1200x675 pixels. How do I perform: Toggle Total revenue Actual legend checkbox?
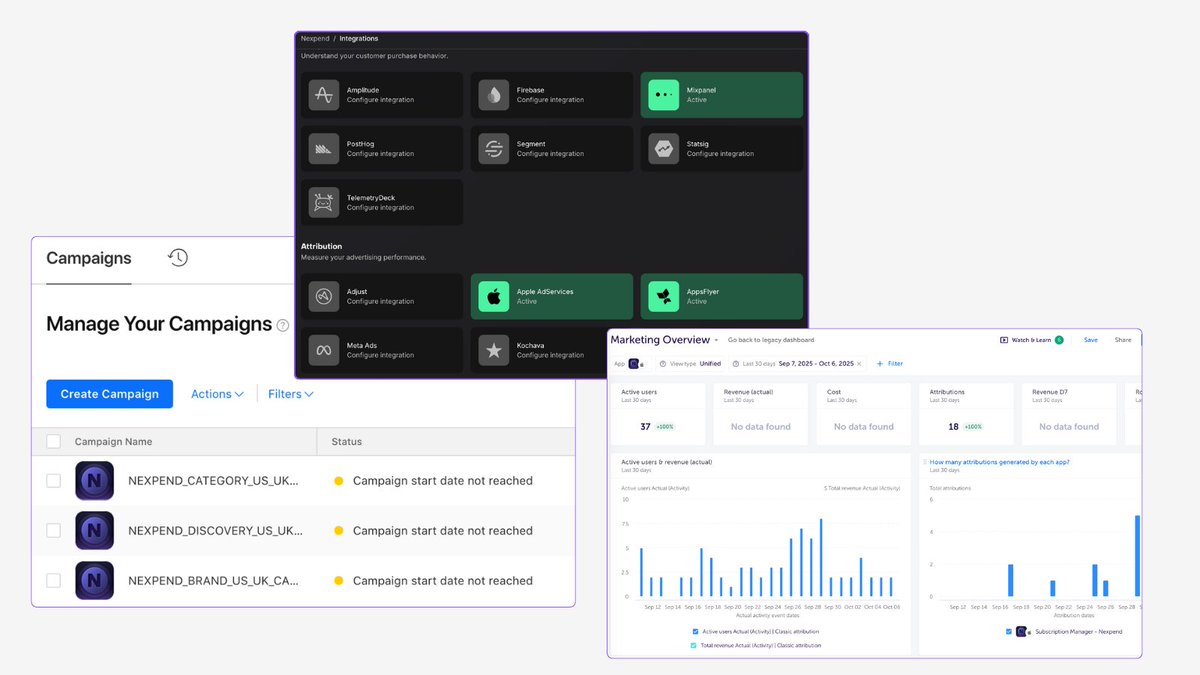click(694, 646)
